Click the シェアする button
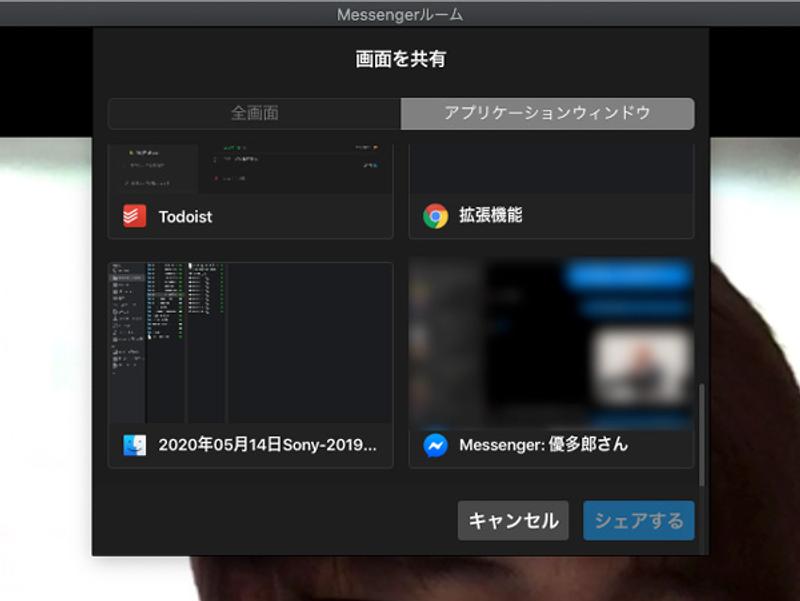 click(x=639, y=520)
